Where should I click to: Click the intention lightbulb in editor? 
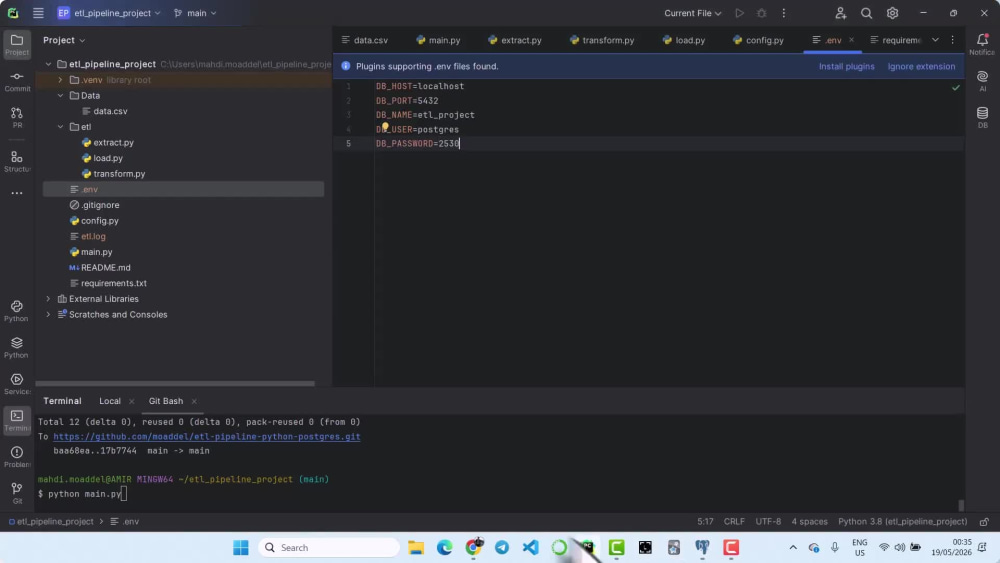click(x=385, y=127)
